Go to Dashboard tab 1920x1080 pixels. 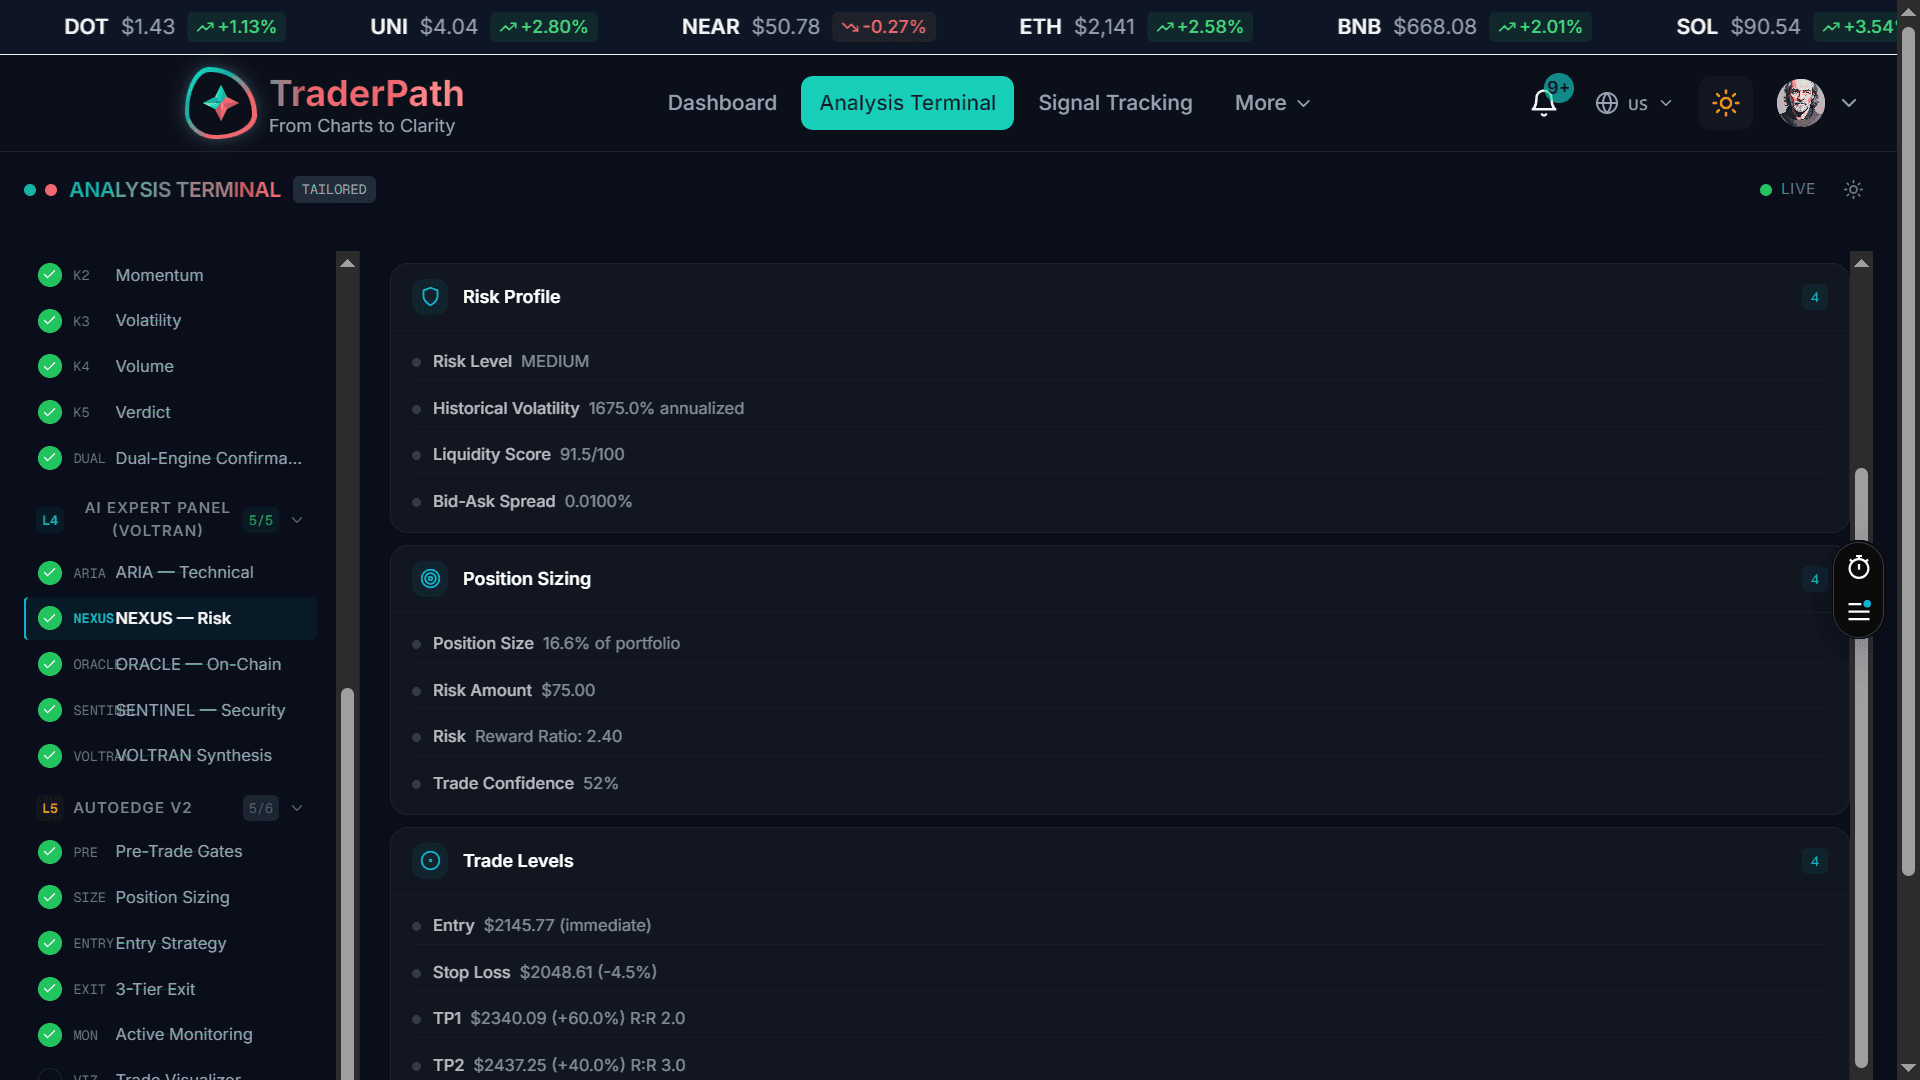(x=722, y=103)
